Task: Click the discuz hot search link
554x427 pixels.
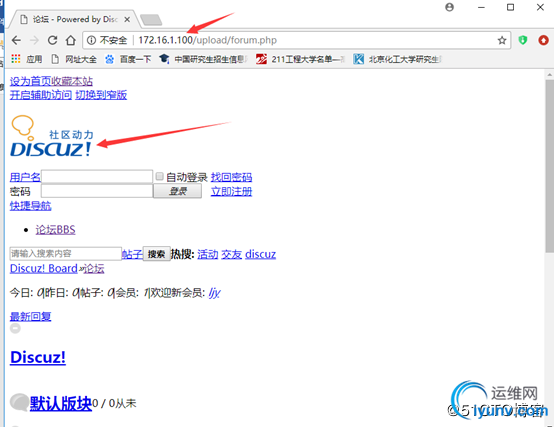Action: tap(260, 254)
